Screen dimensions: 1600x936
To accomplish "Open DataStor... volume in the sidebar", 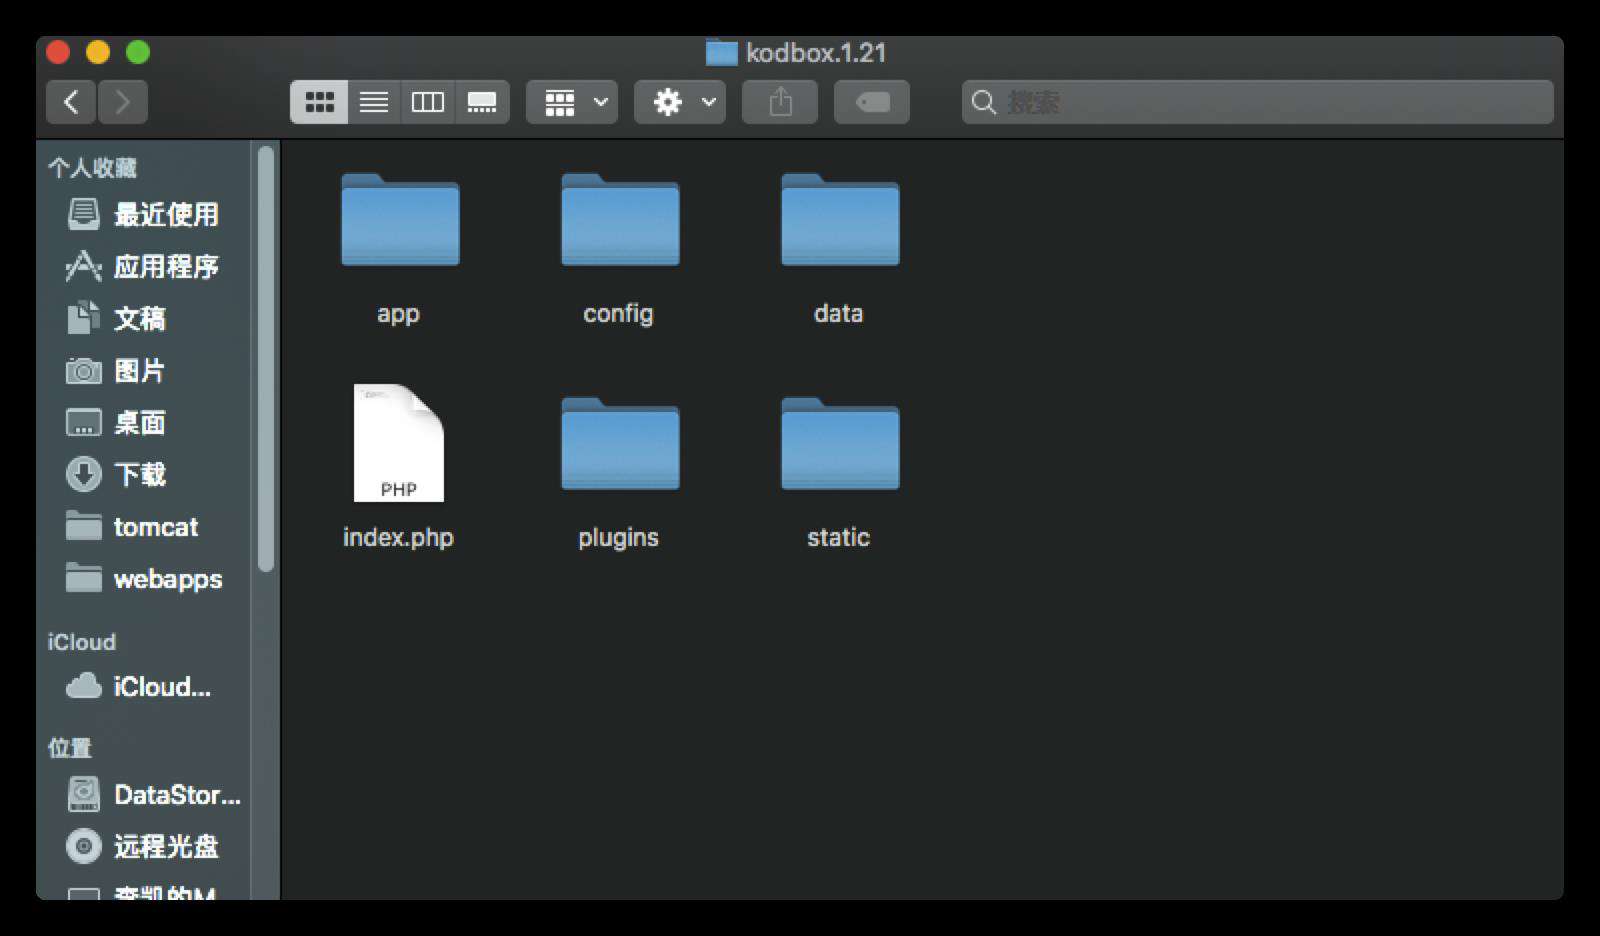I will tap(143, 794).
